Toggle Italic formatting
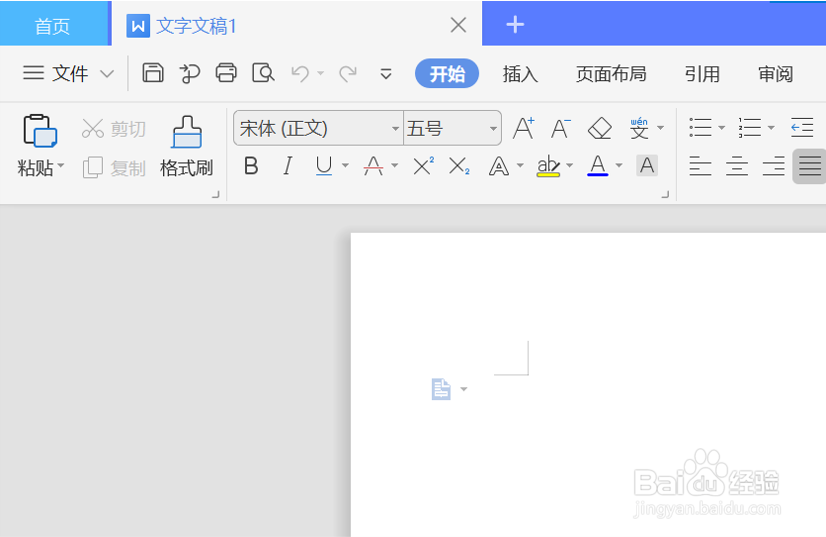The width and height of the screenshot is (826, 537). (287, 166)
